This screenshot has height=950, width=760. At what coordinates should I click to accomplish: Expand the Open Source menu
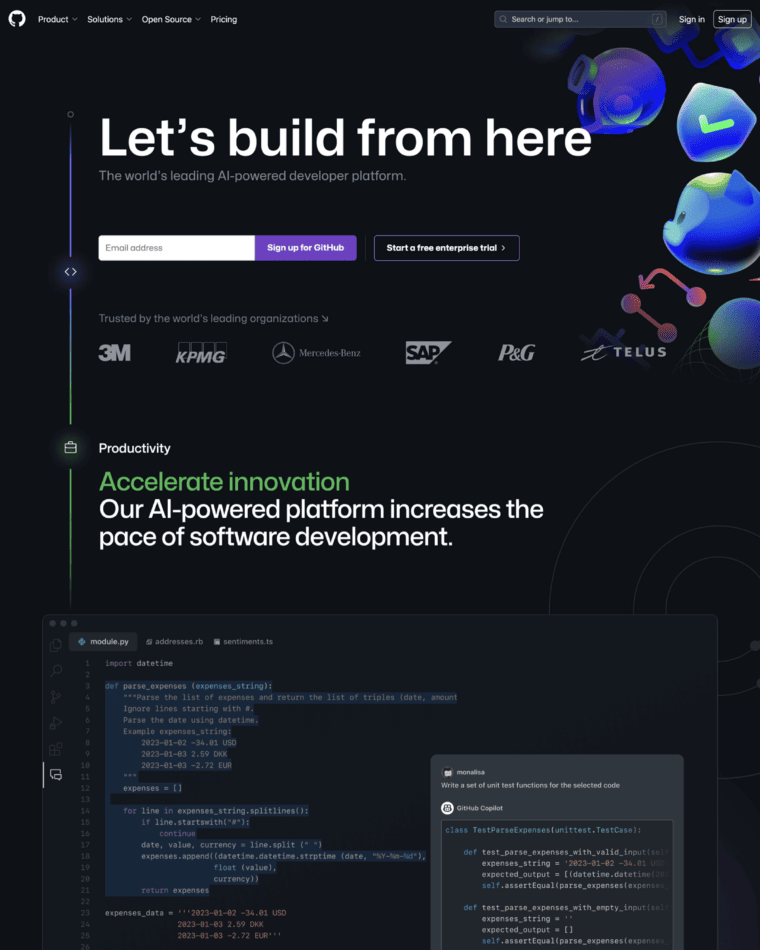(171, 19)
